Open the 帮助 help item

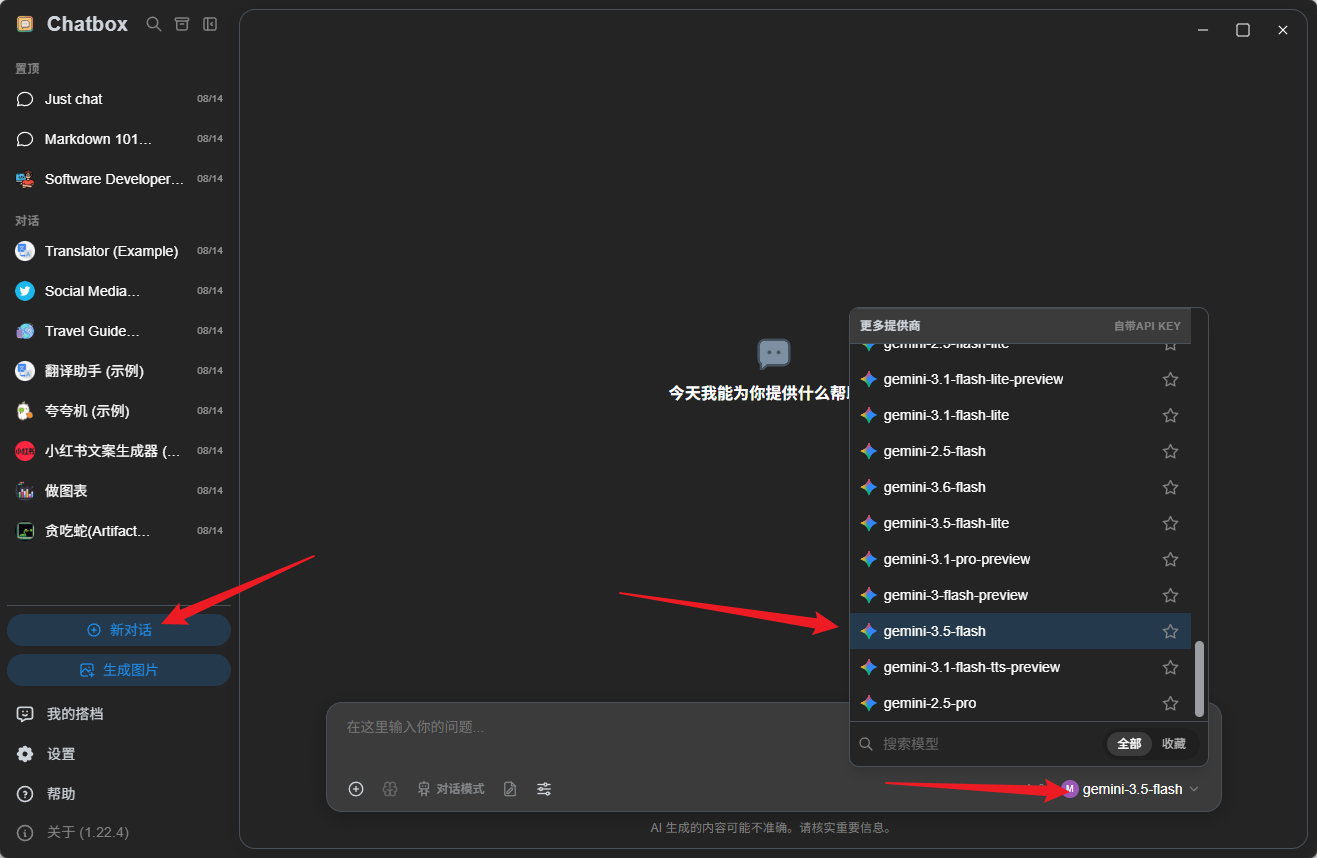coord(119,794)
